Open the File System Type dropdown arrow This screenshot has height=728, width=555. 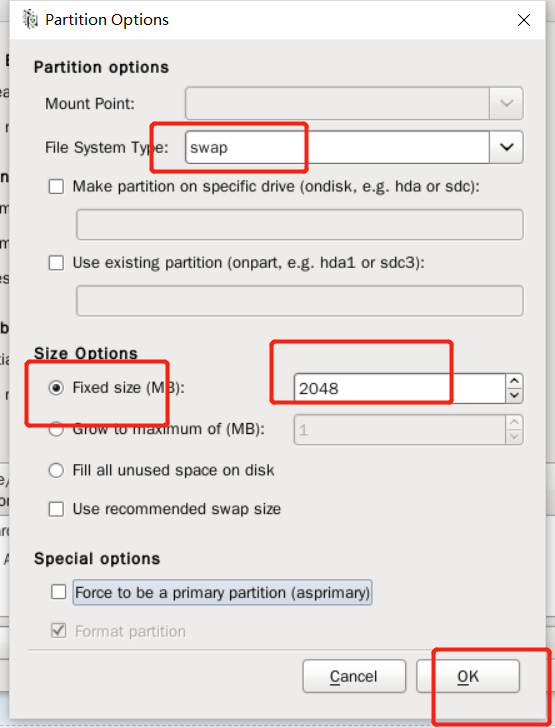(506, 147)
